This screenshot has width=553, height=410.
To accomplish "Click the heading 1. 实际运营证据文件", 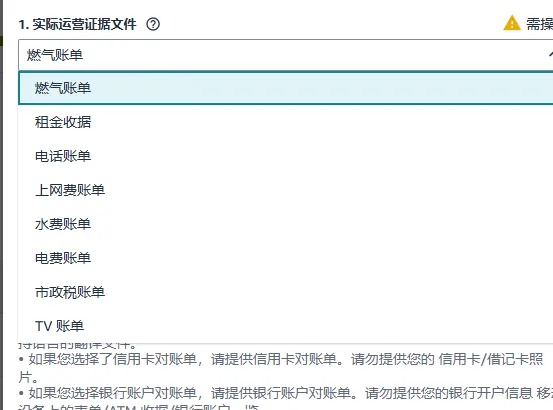I will click(78, 24).
